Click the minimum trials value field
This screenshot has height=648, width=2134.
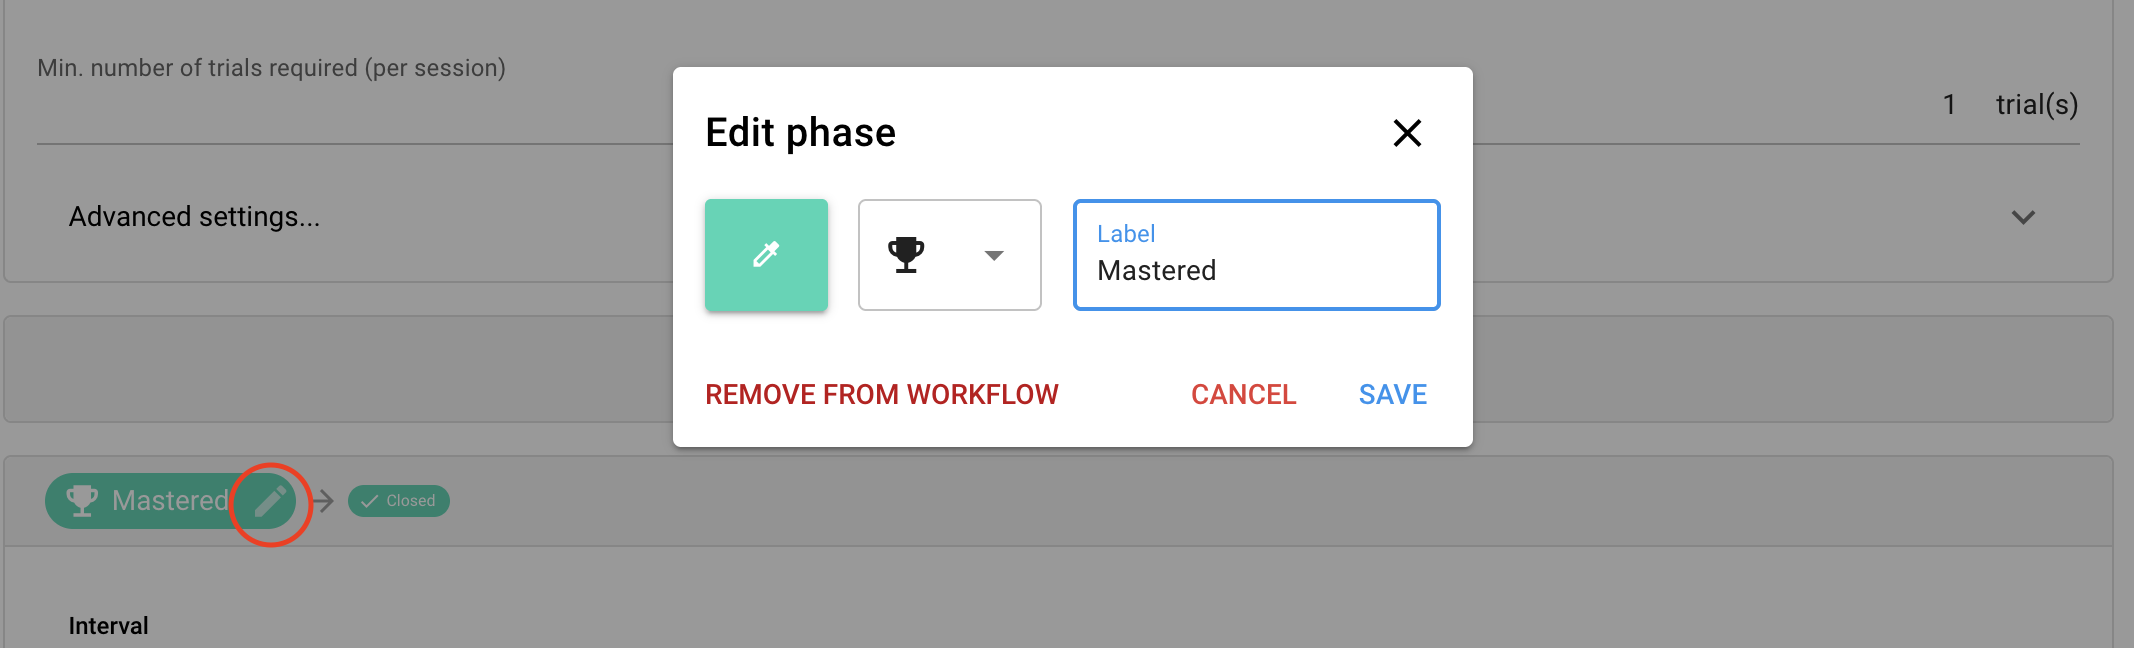[x=1949, y=105]
